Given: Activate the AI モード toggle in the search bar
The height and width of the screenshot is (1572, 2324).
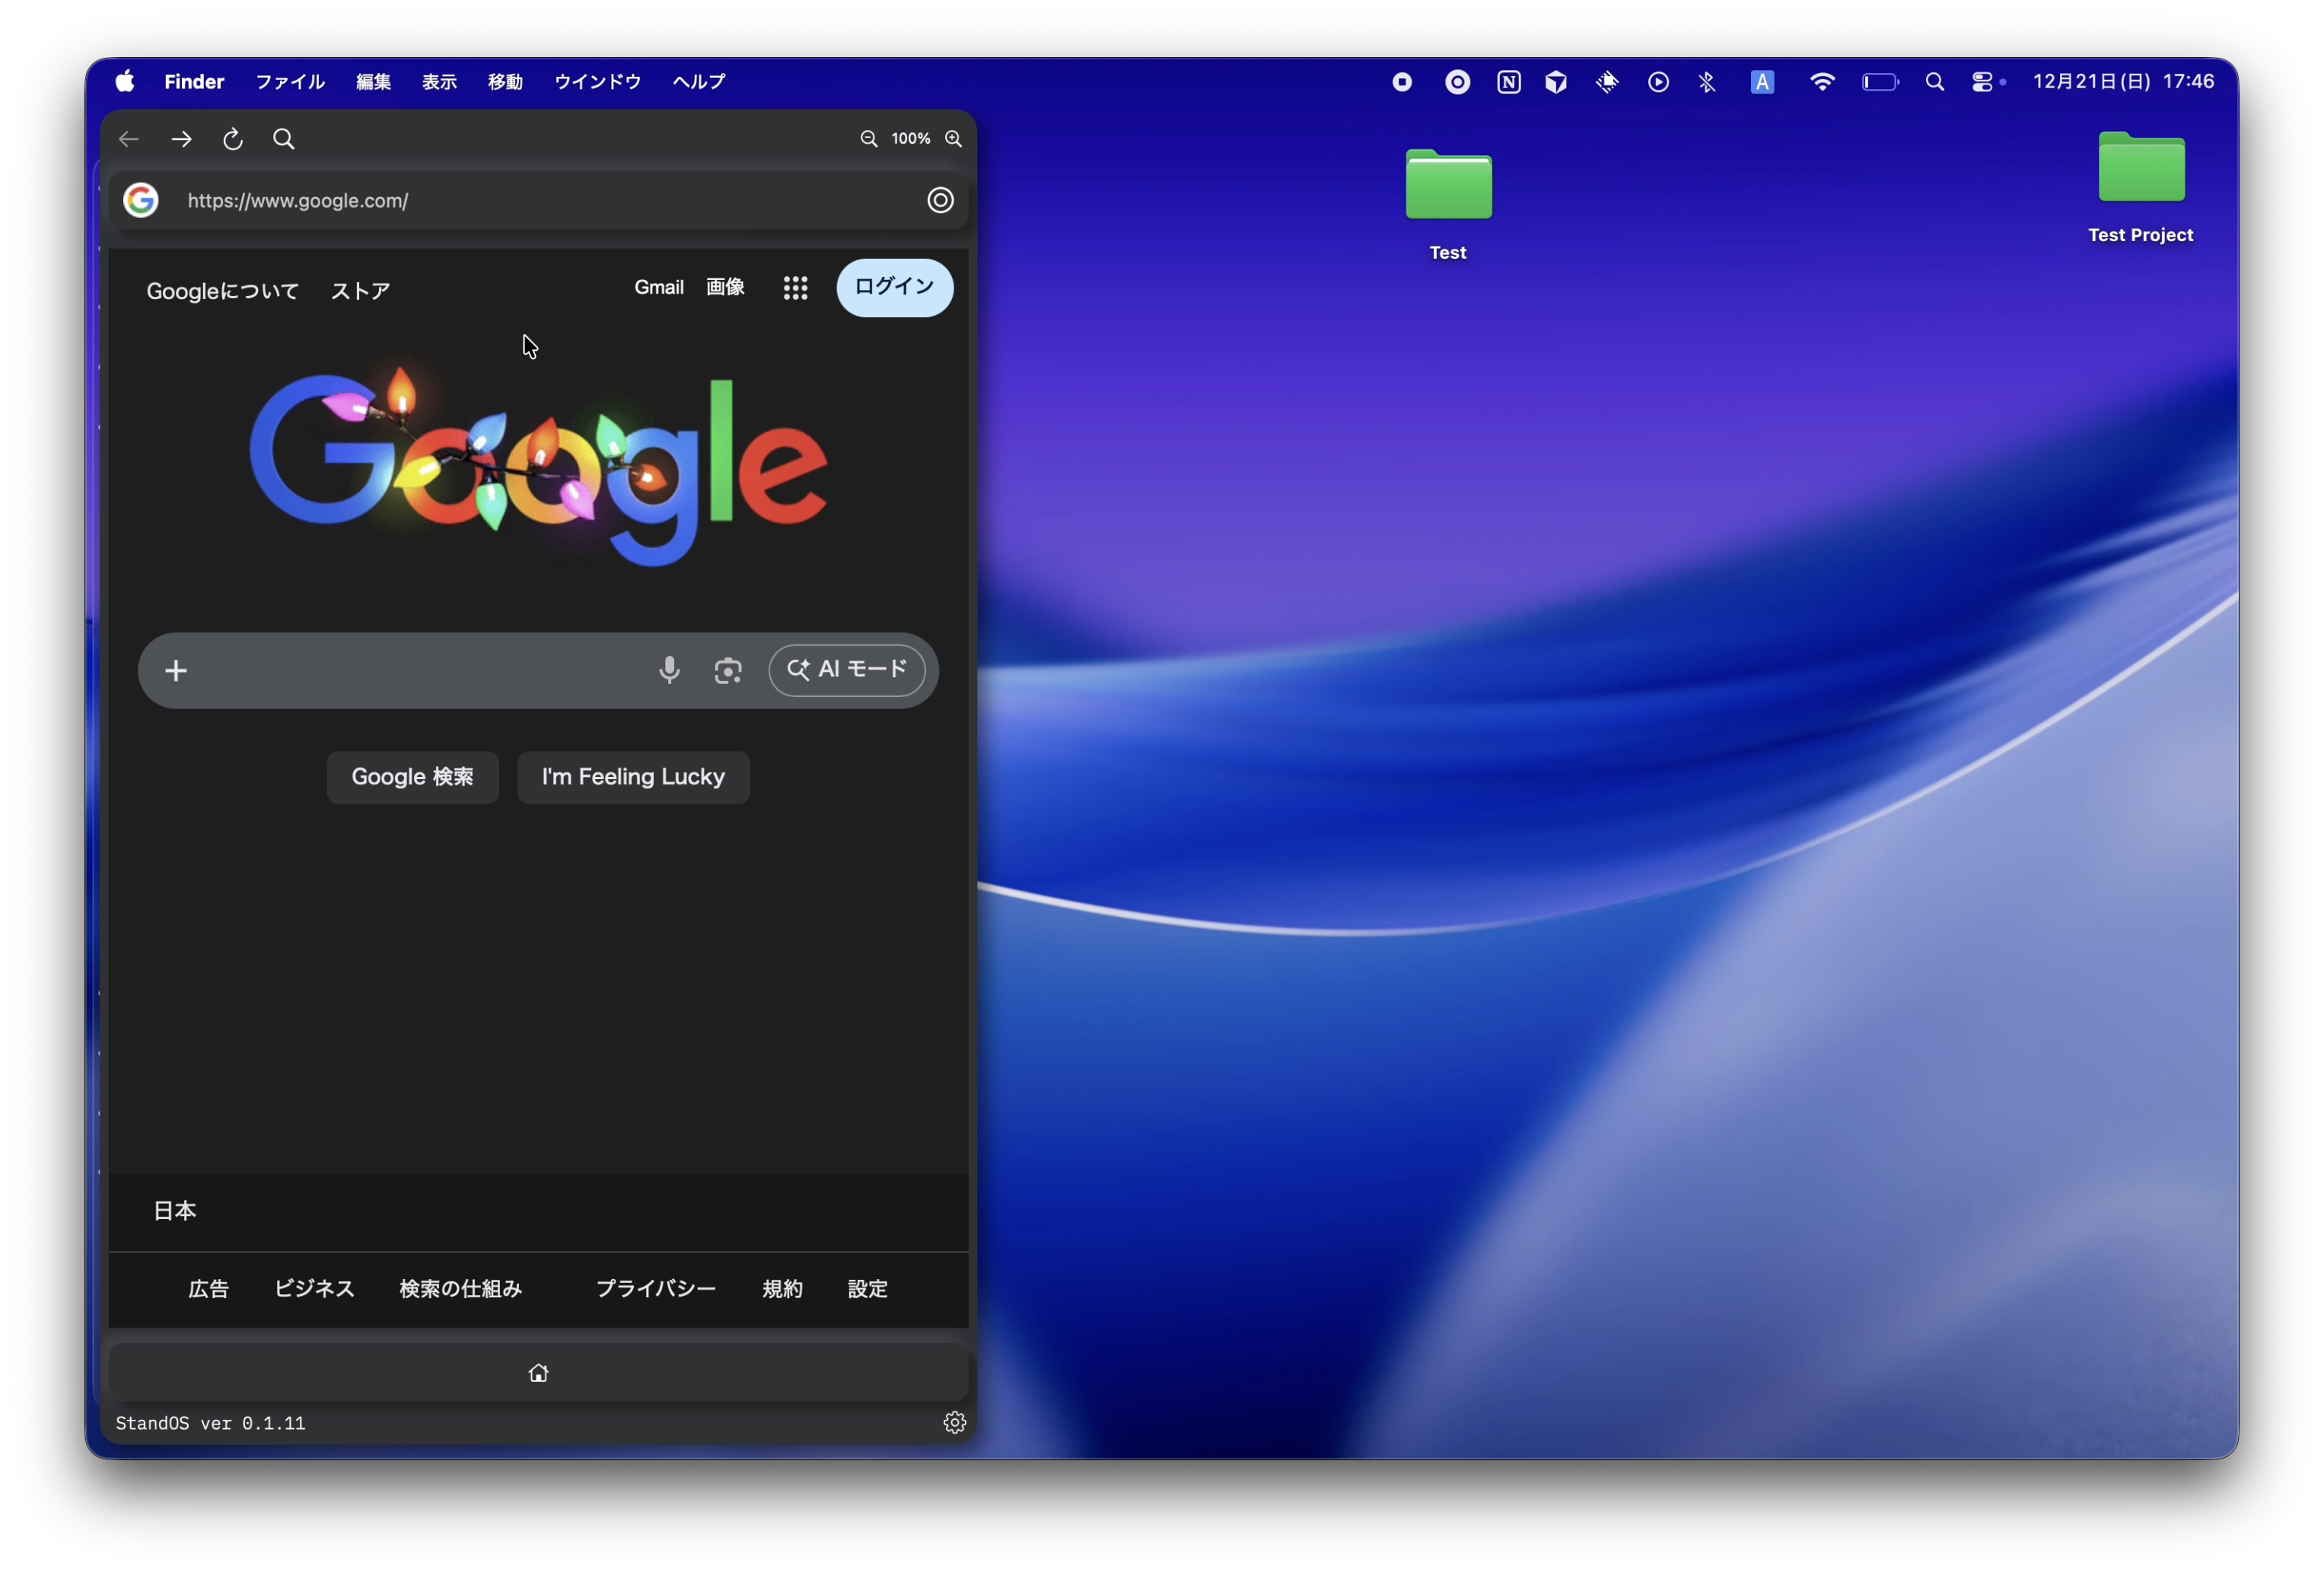Looking at the screenshot, I should (x=847, y=670).
